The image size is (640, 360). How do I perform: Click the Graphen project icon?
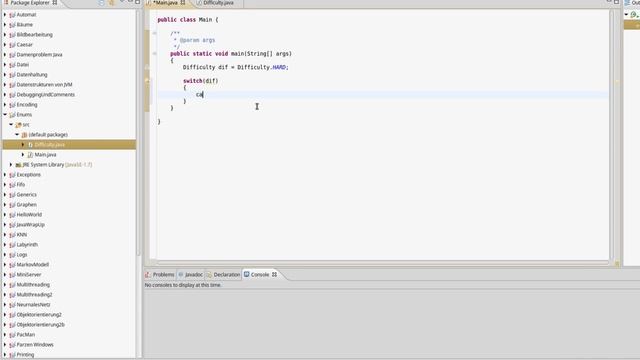(12, 204)
